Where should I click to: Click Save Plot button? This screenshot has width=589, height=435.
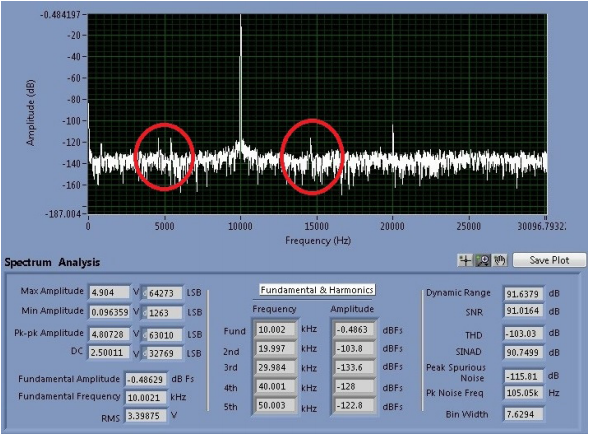549,260
